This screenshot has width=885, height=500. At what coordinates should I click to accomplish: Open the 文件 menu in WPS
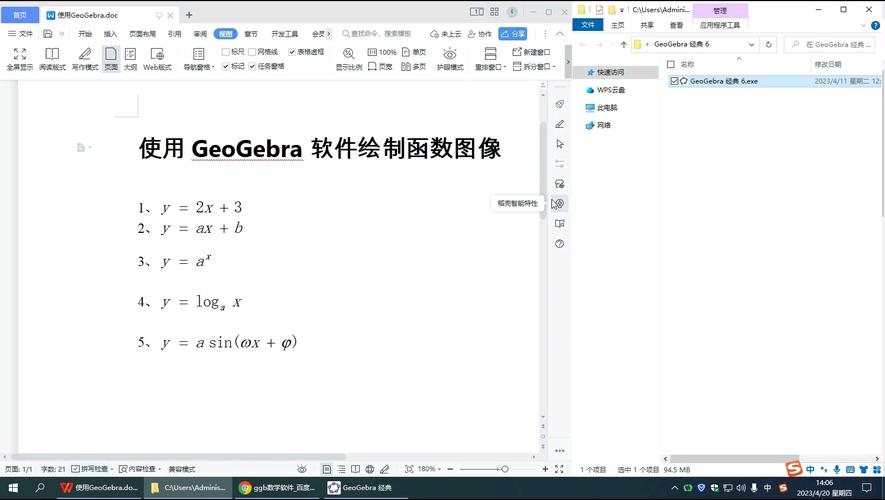(21, 34)
